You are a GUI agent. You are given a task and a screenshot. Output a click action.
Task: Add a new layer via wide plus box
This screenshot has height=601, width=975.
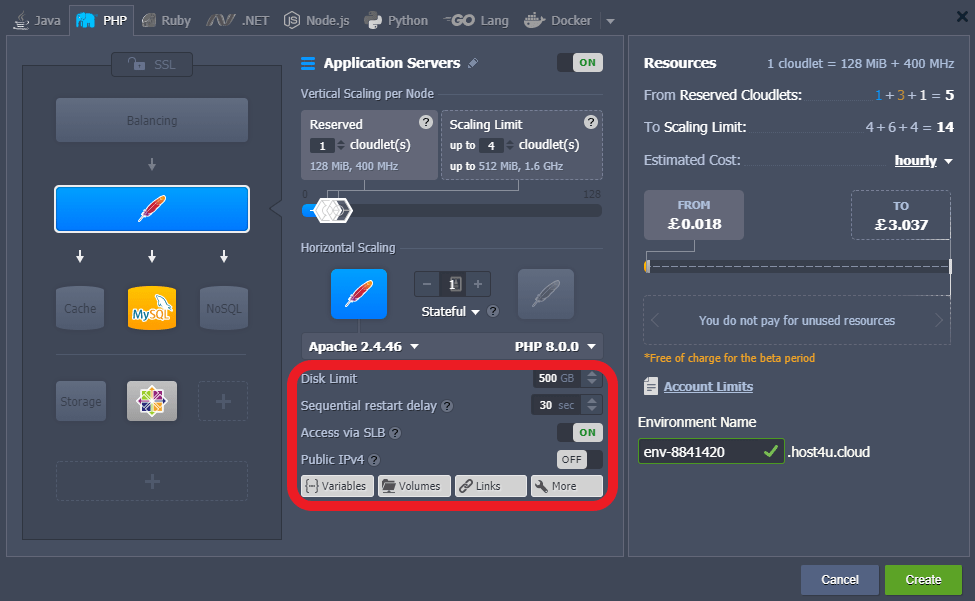click(x=152, y=481)
